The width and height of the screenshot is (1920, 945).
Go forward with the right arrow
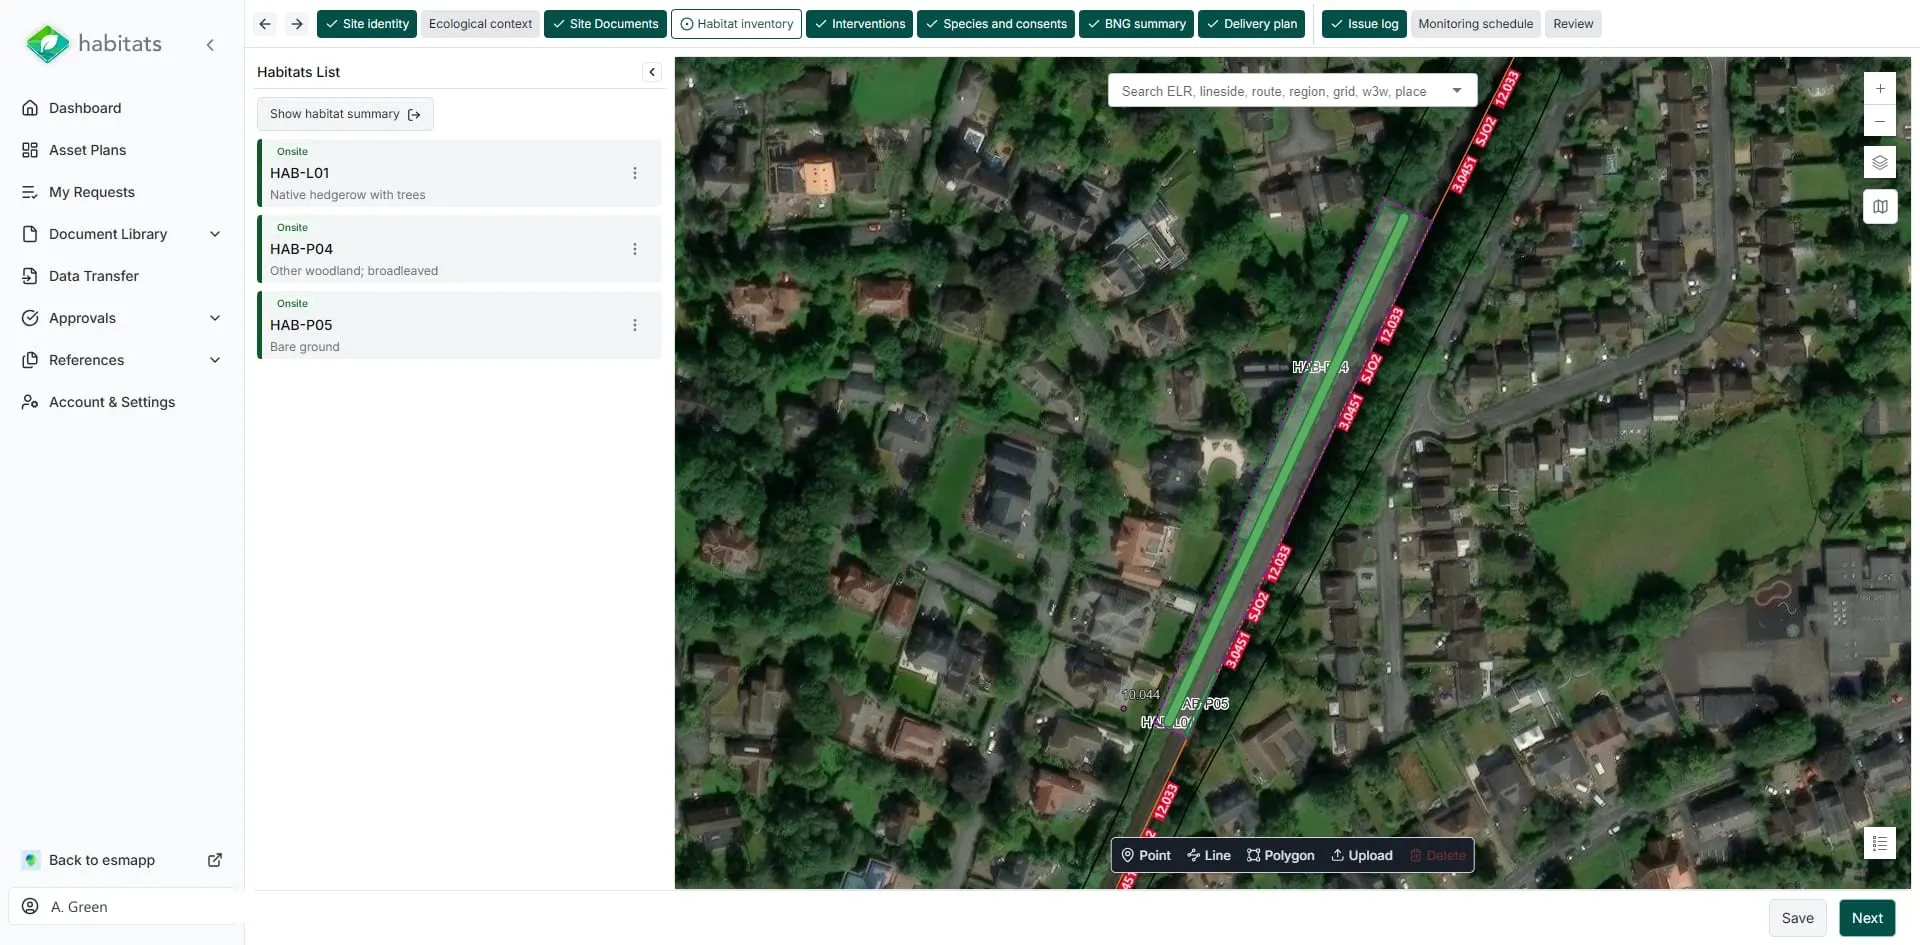[297, 24]
